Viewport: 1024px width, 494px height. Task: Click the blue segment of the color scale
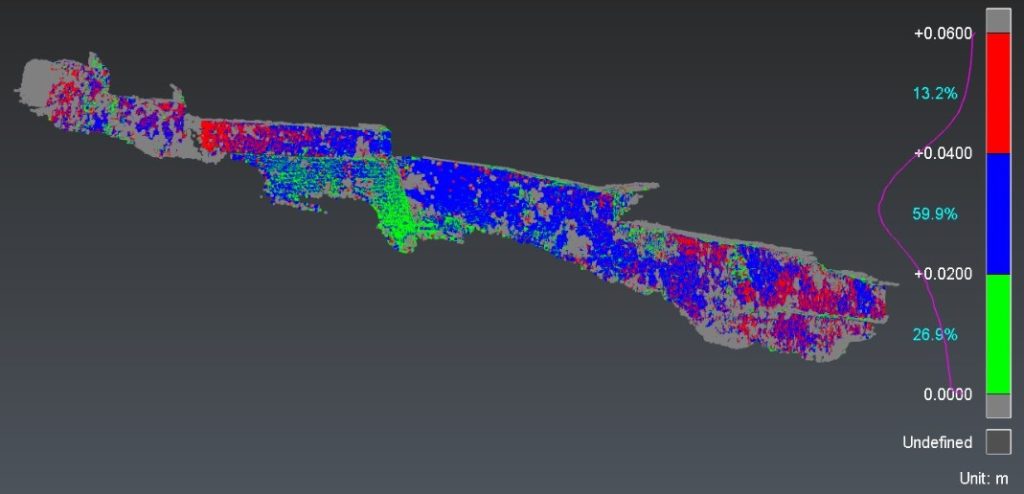point(998,214)
